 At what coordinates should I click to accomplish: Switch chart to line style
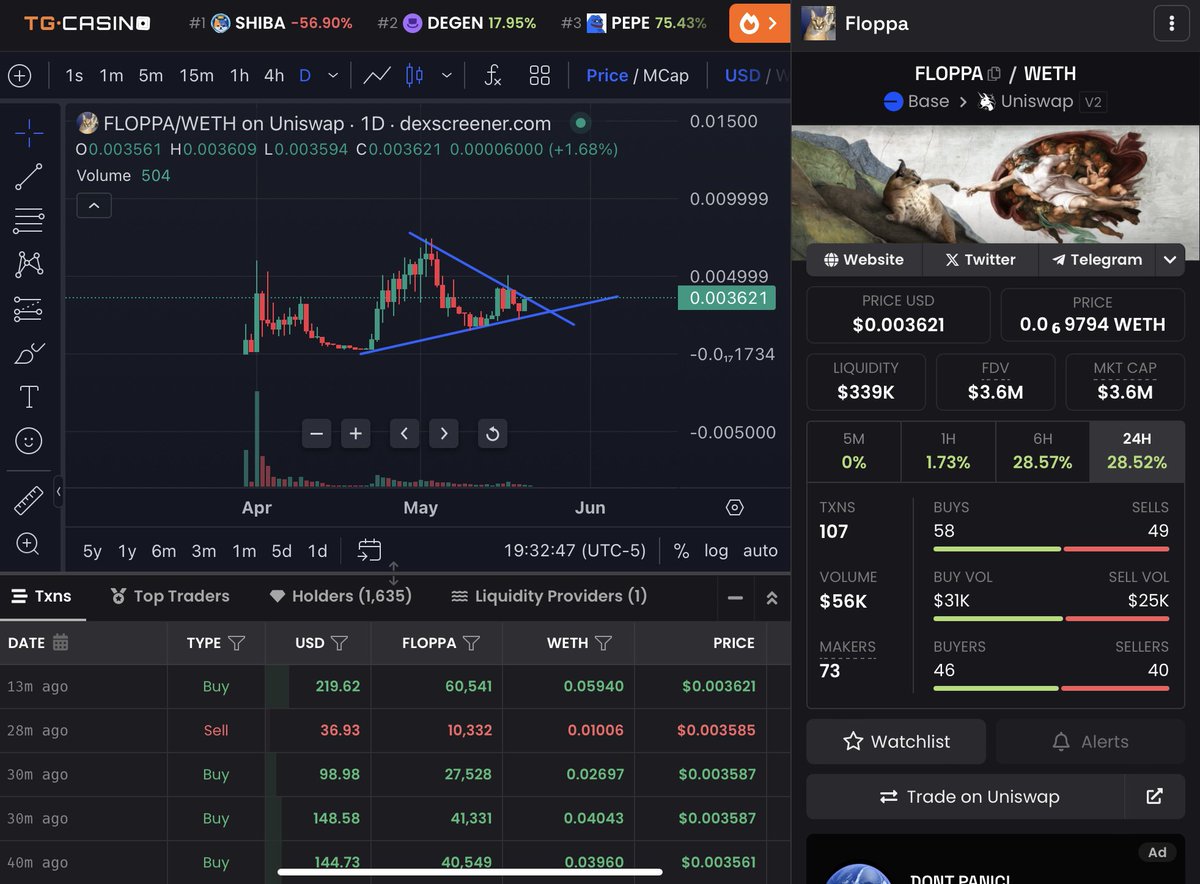(x=377, y=75)
